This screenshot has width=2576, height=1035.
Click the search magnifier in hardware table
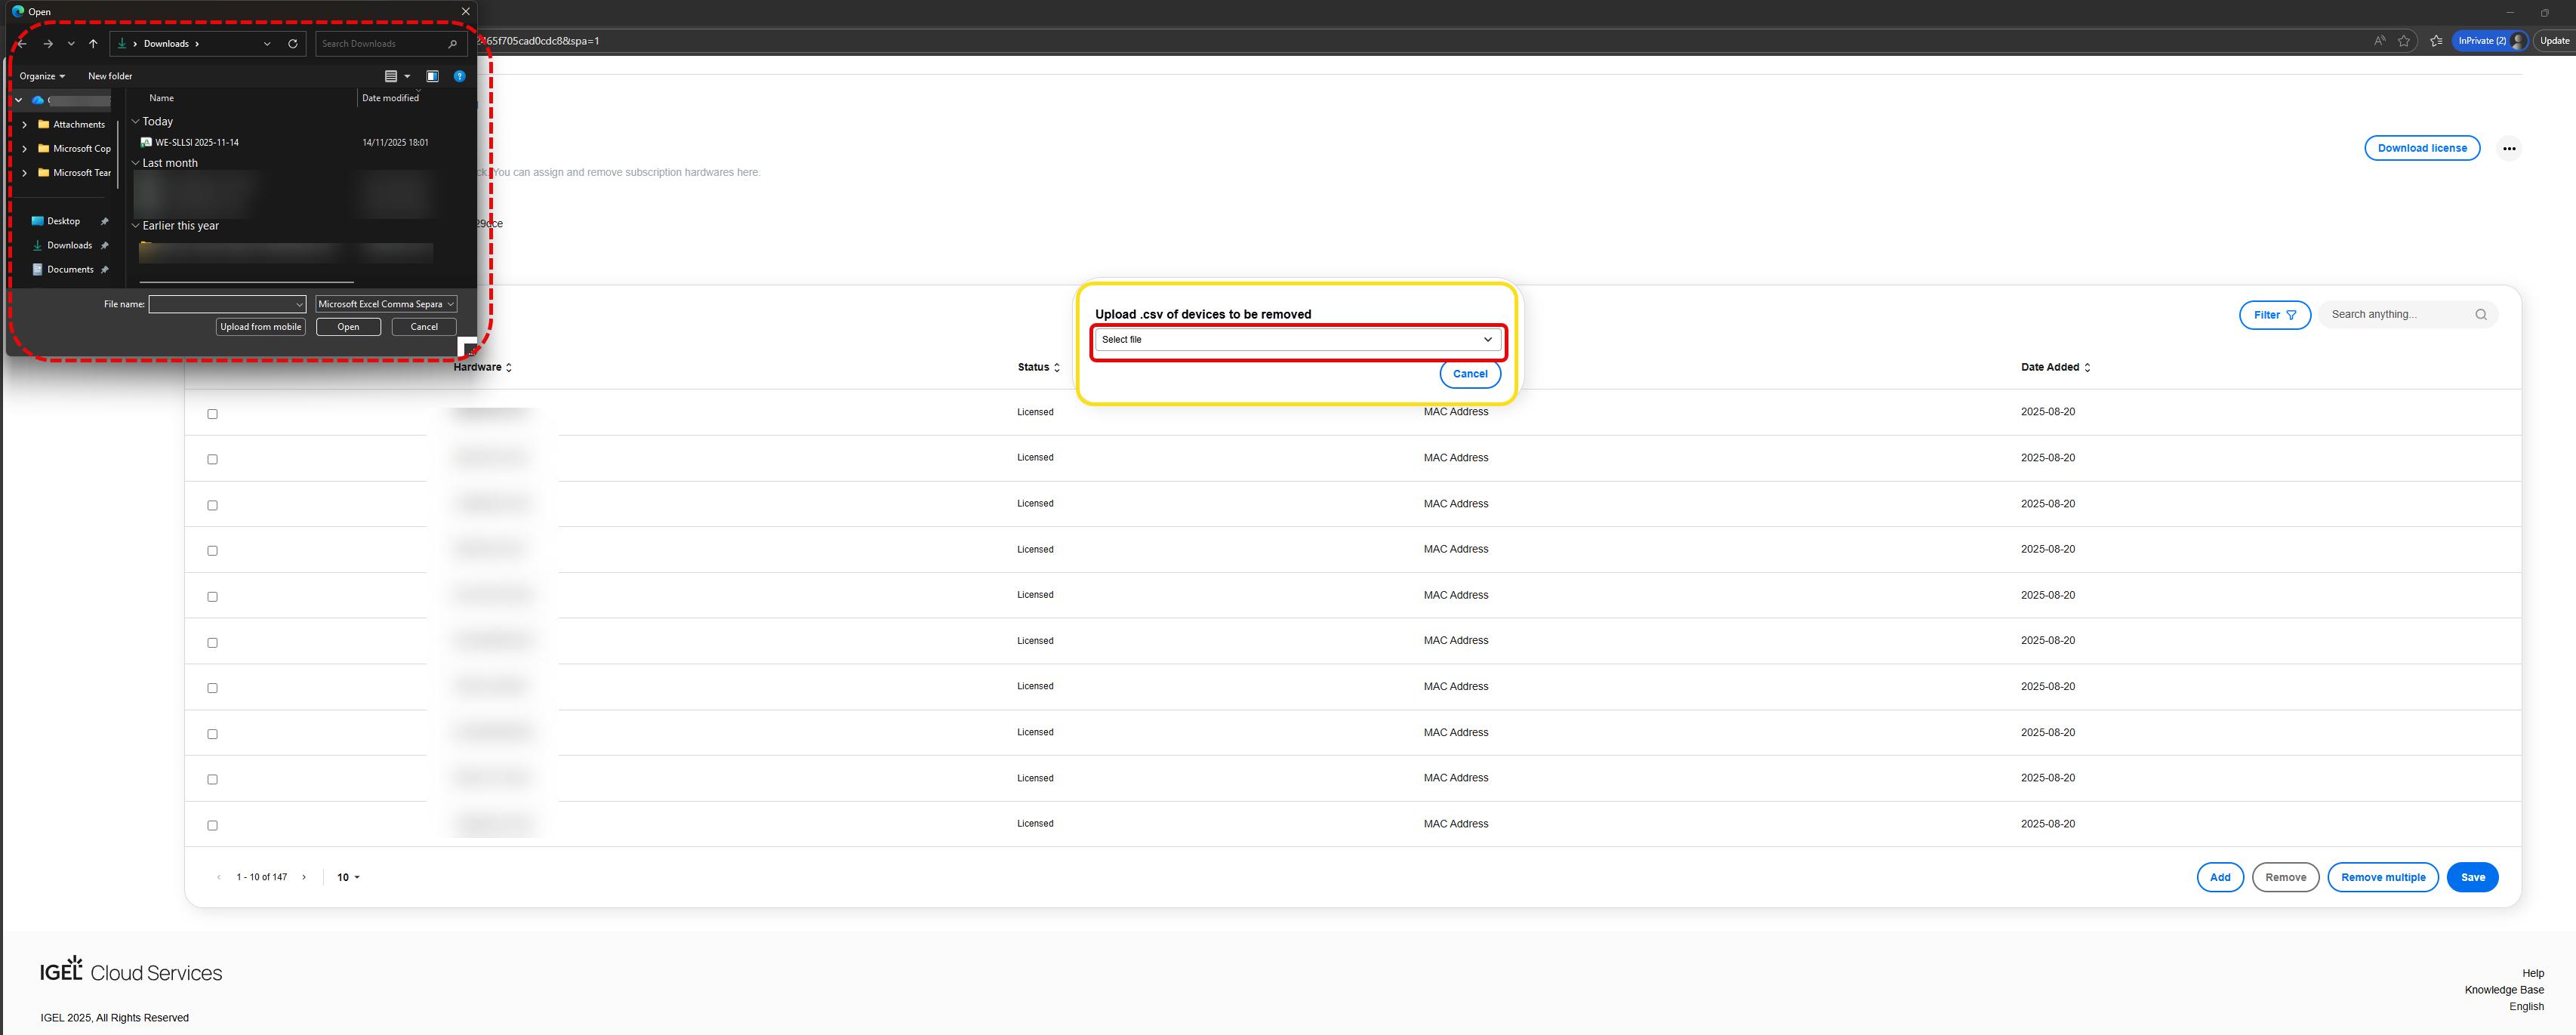pos(2480,315)
